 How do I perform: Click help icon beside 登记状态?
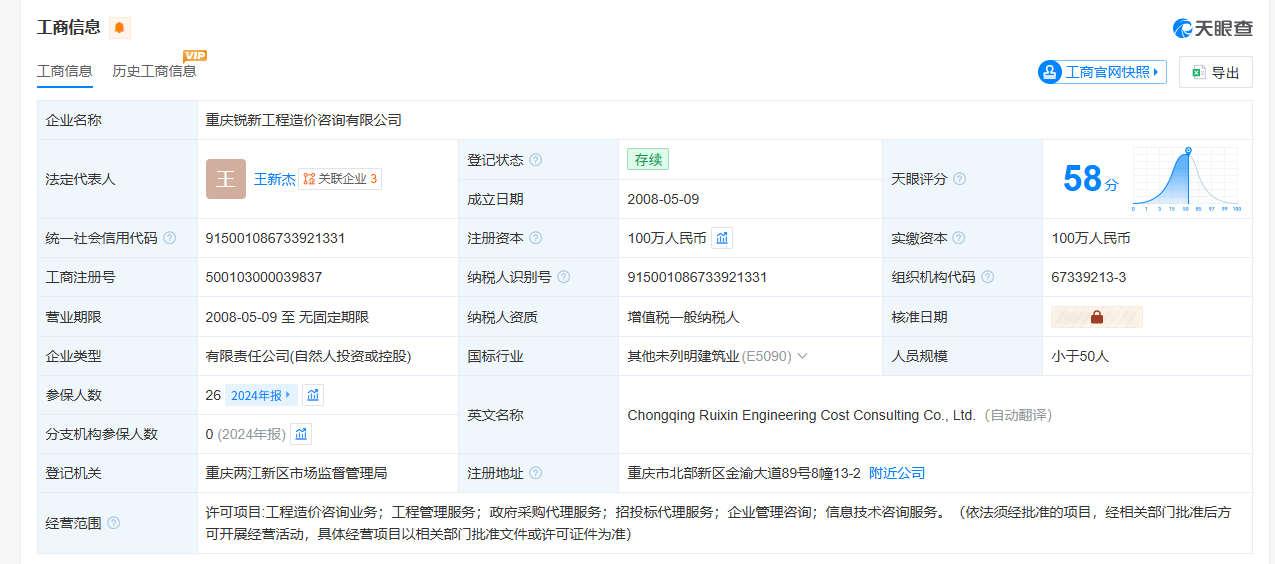536,160
